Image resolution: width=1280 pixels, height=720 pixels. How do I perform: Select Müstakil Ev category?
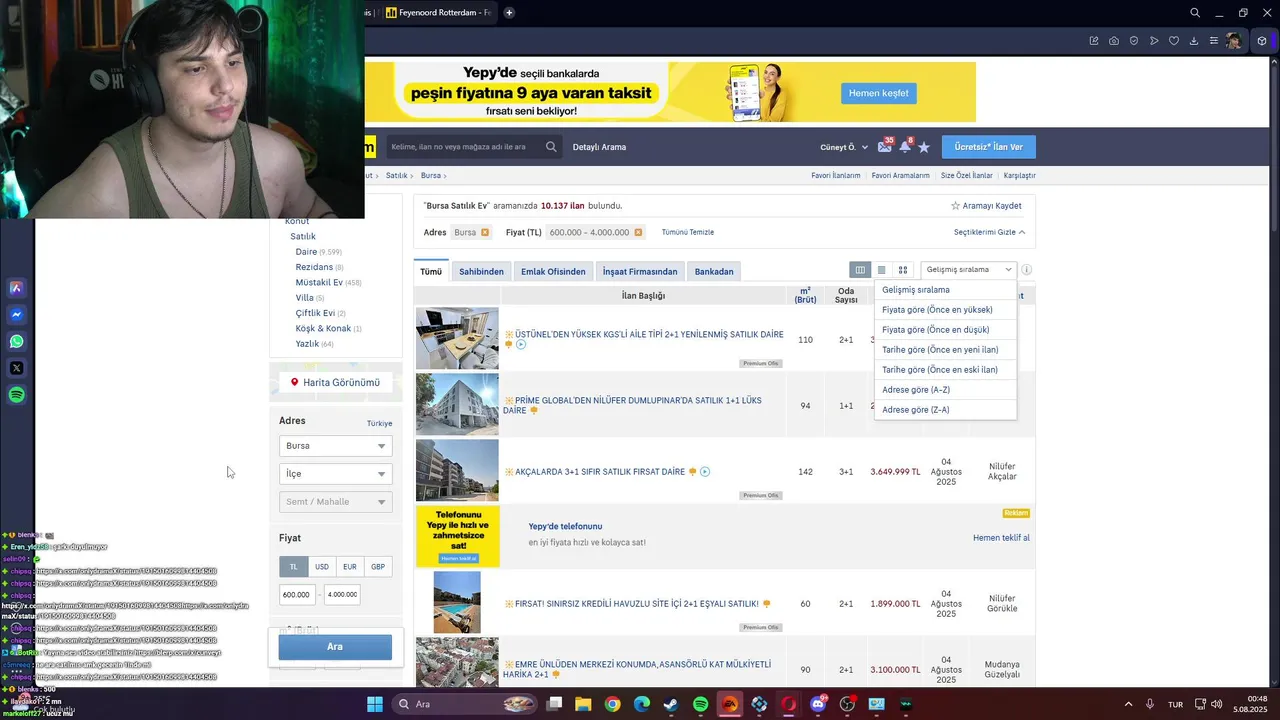coord(319,283)
